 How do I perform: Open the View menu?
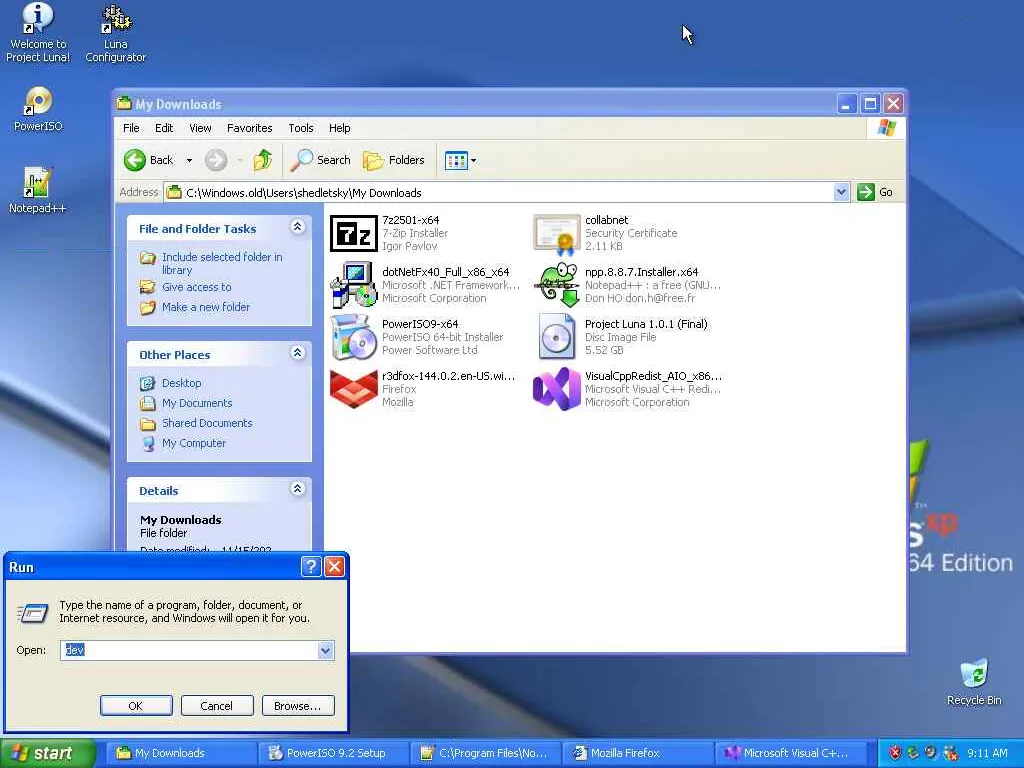click(200, 128)
